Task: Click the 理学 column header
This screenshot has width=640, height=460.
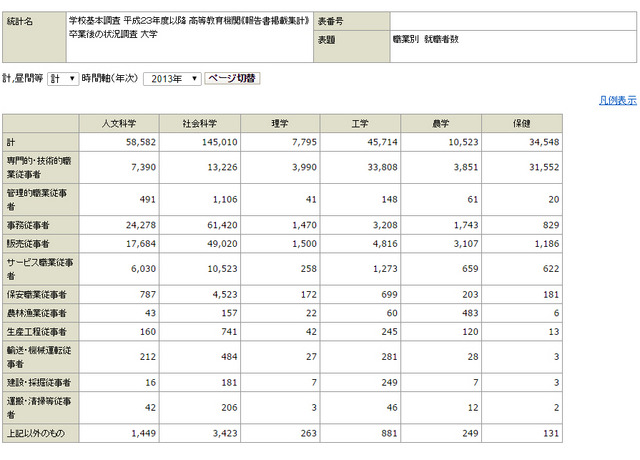Action: pyautogui.click(x=280, y=123)
